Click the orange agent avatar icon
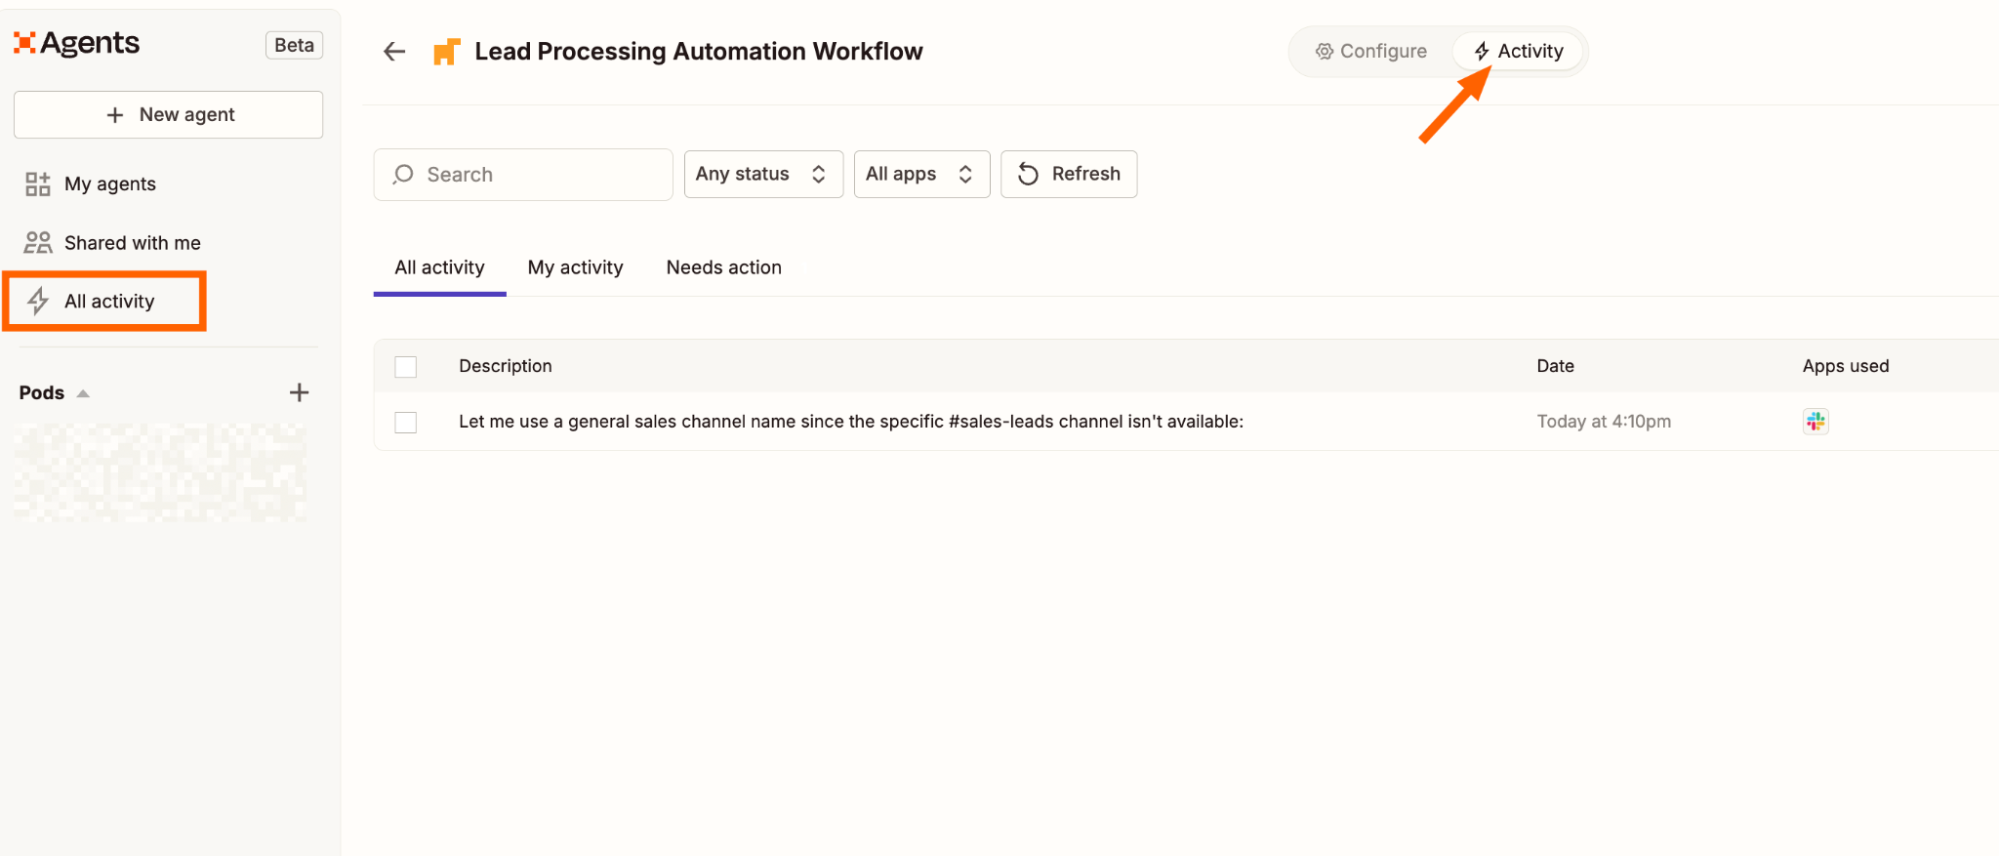 (446, 52)
